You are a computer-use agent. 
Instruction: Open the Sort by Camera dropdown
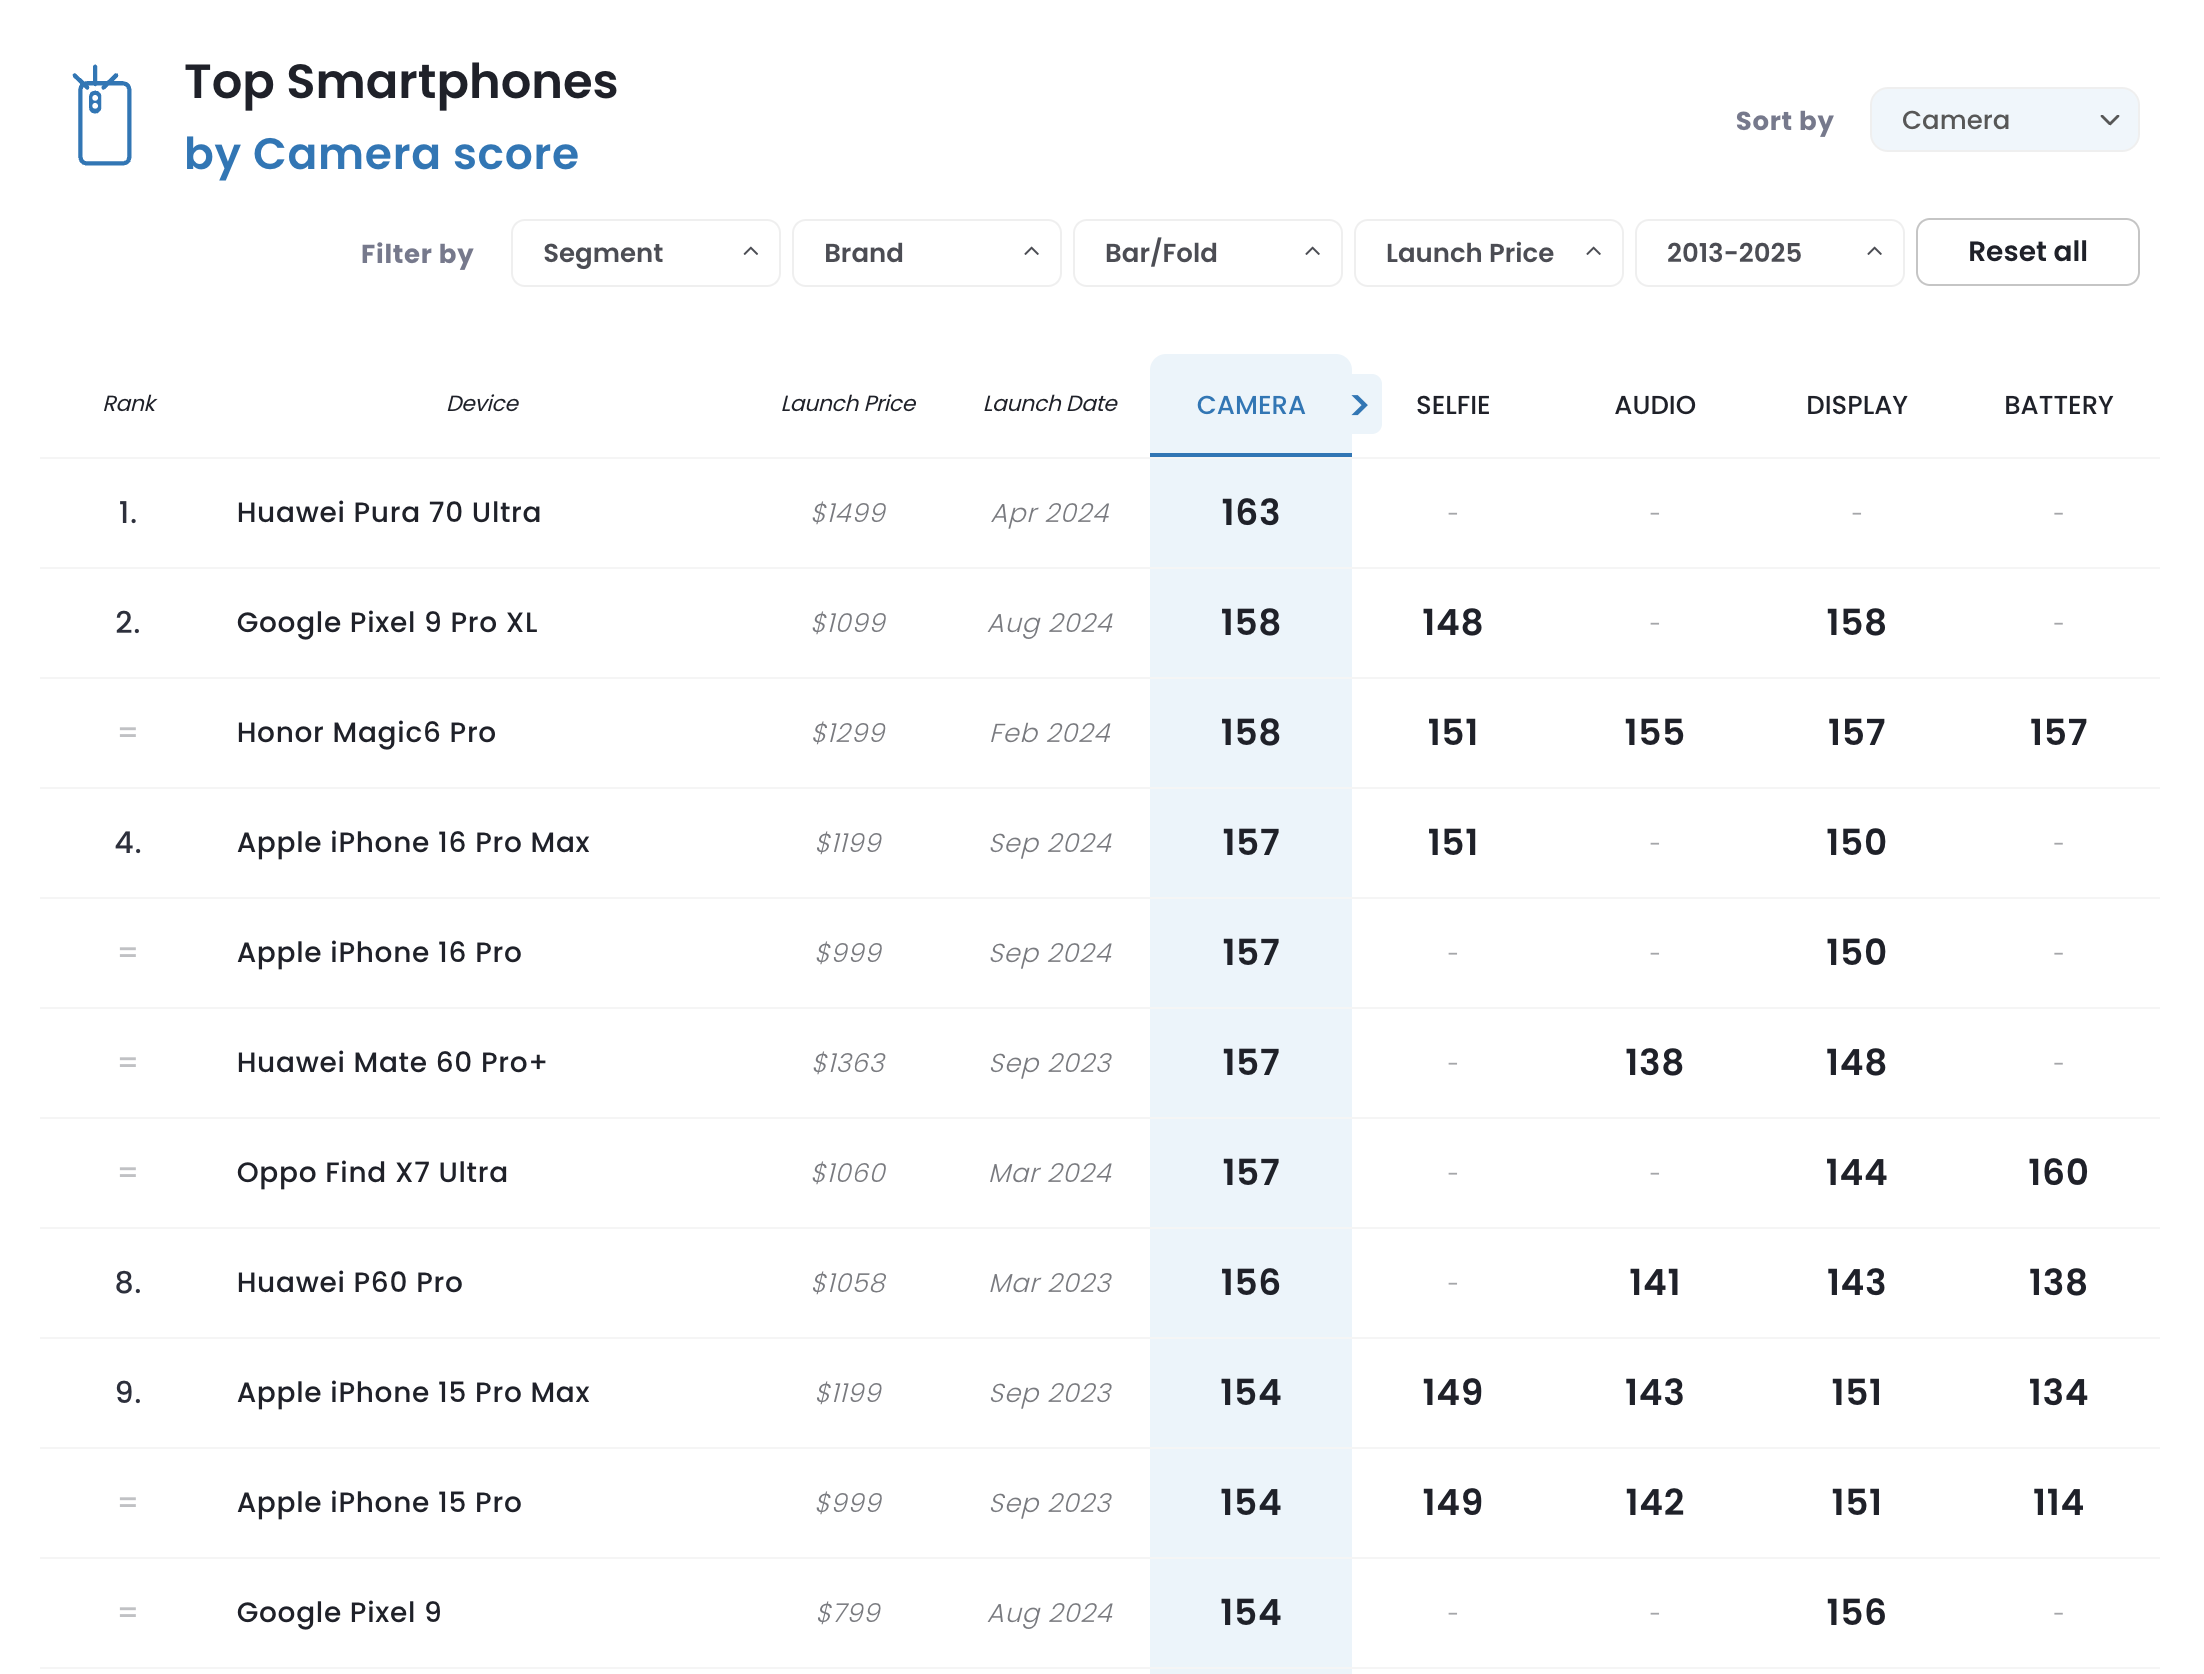(x=2003, y=120)
